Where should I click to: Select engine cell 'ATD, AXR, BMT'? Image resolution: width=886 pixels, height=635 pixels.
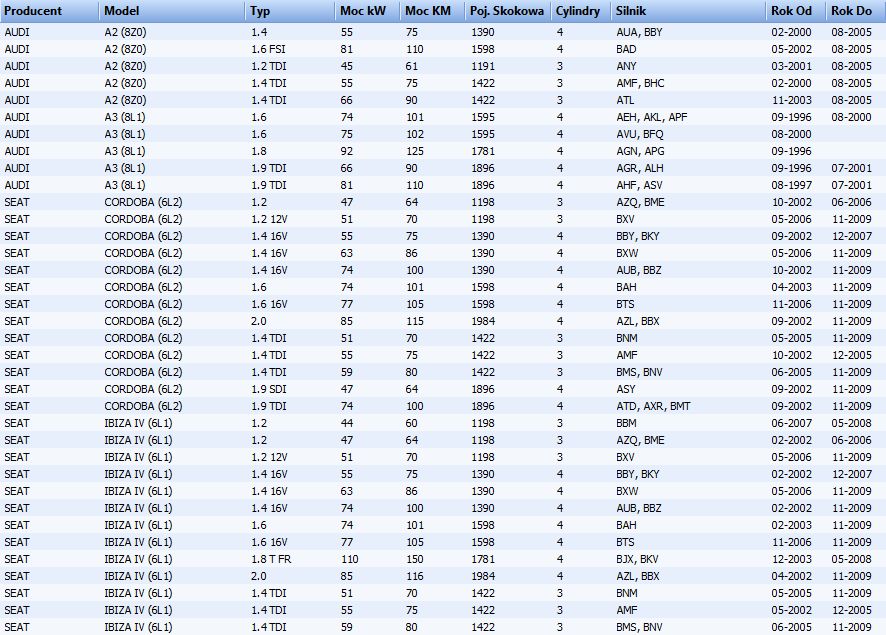(x=653, y=406)
